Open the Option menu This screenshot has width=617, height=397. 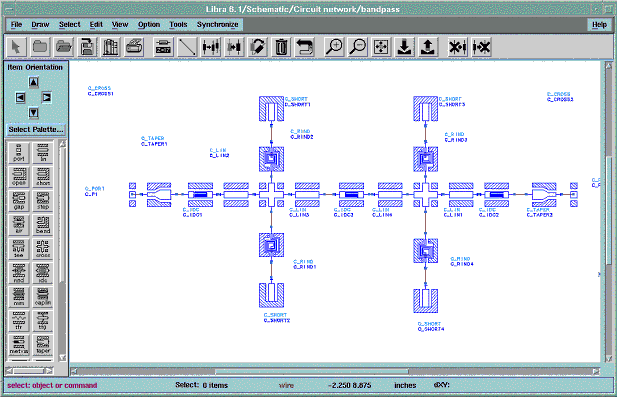tap(149, 24)
